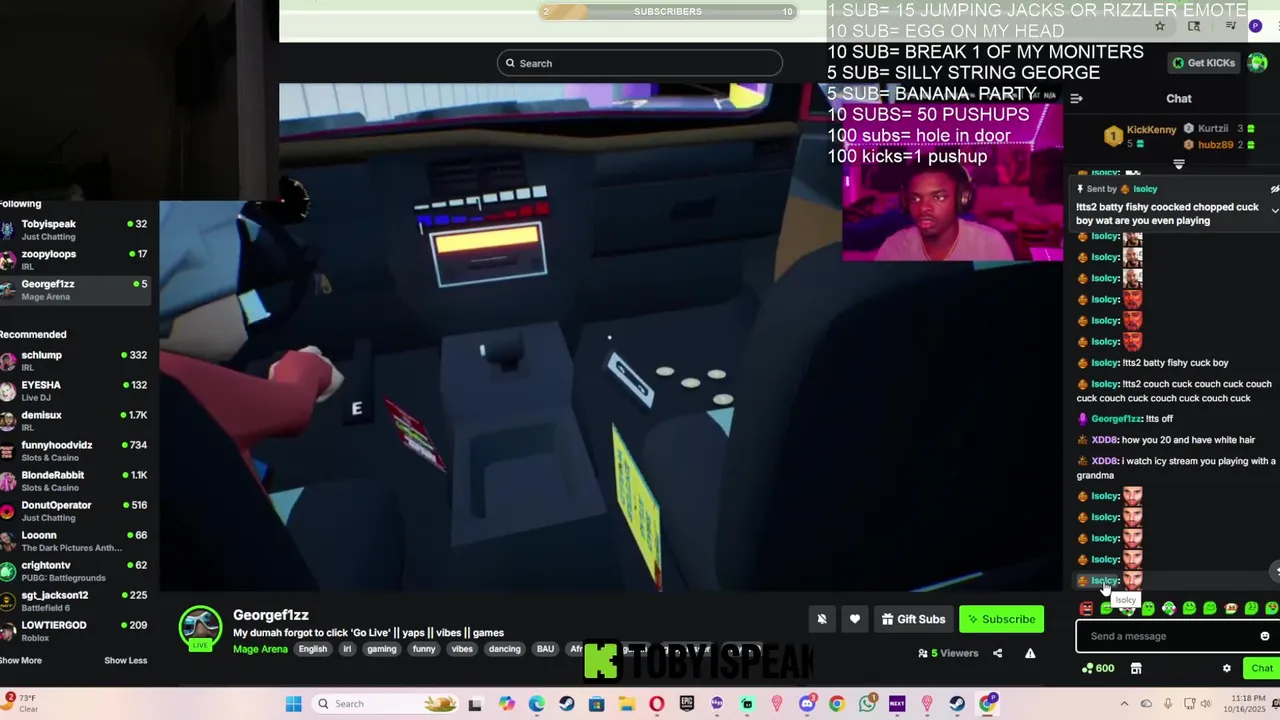The height and width of the screenshot is (720, 1280).
Task: Open the chat settings gear icon
Action: coord(1227,668)
